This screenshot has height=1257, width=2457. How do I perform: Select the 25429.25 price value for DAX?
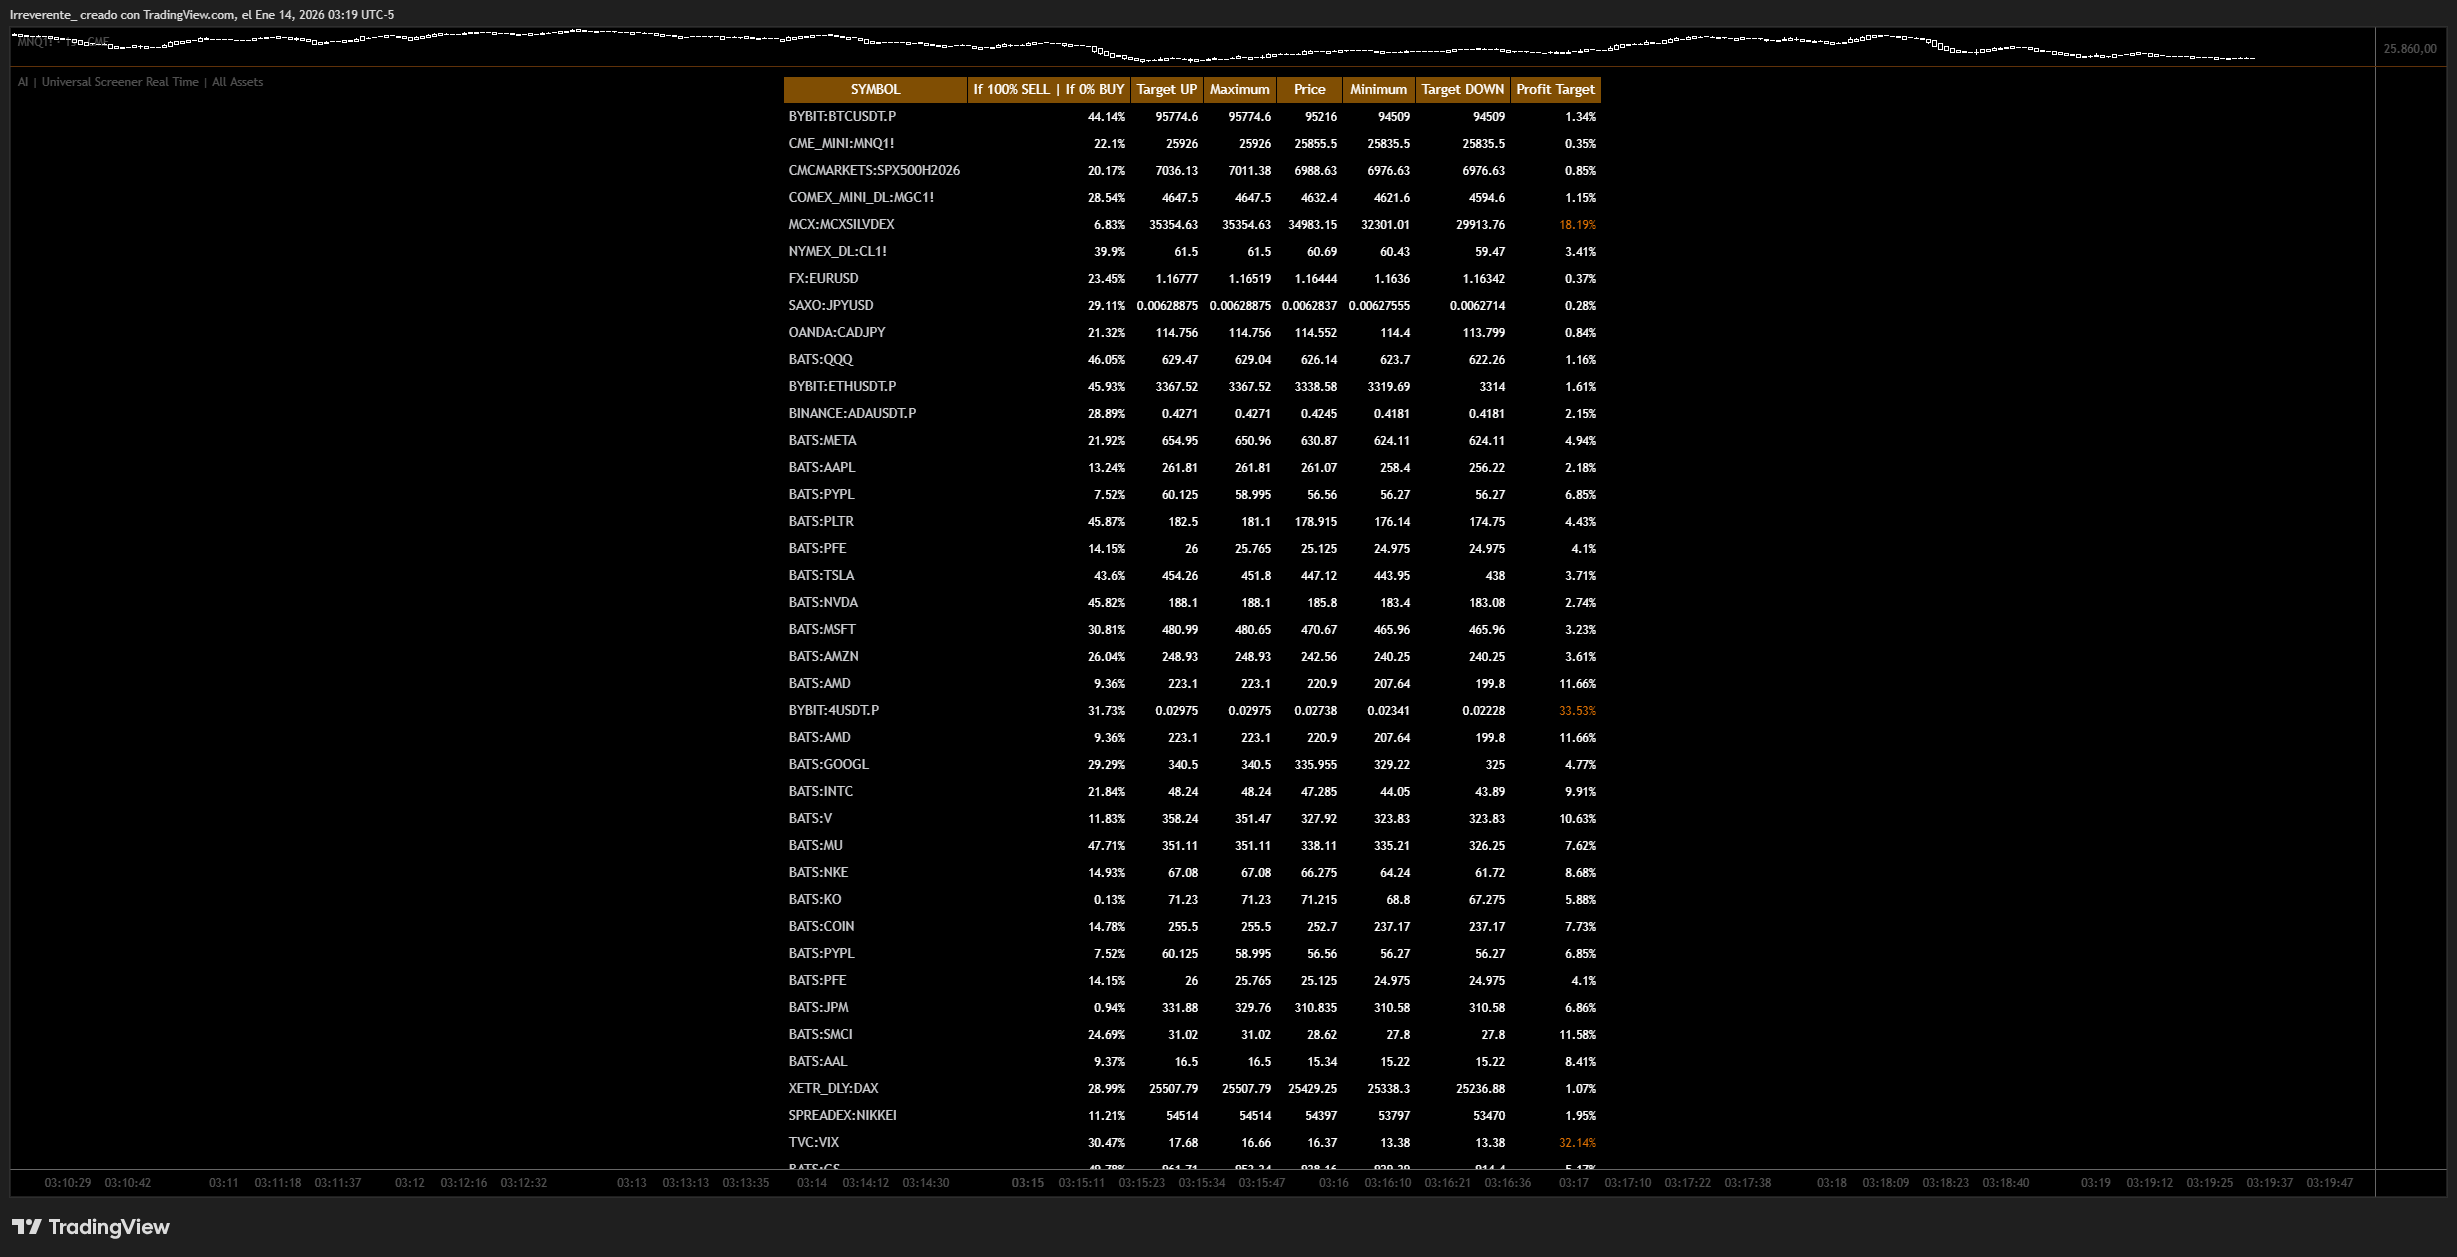tap(1313, 1089)
